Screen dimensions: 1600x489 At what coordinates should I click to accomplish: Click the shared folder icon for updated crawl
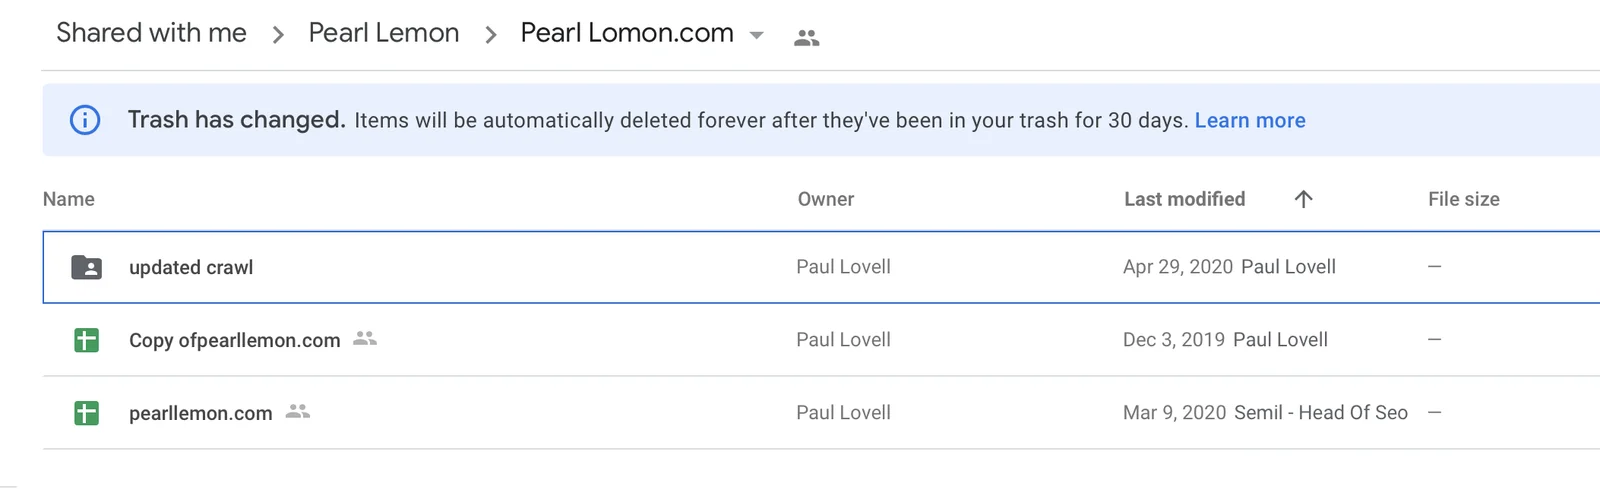[x=87, y=267]
